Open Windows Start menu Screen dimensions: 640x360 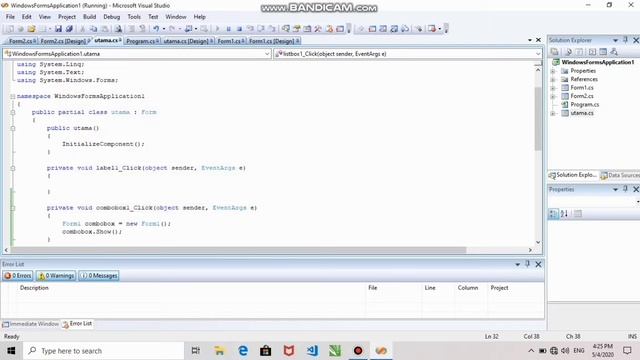click(11, 351)
